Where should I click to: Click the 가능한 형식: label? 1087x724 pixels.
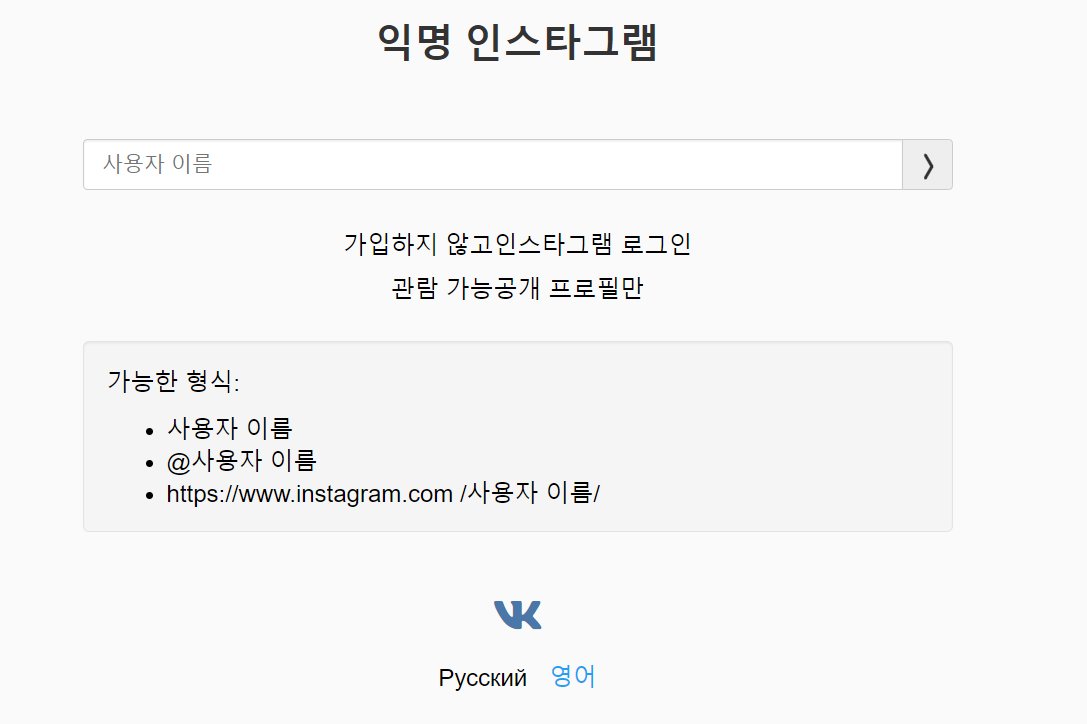click(173, 381)
